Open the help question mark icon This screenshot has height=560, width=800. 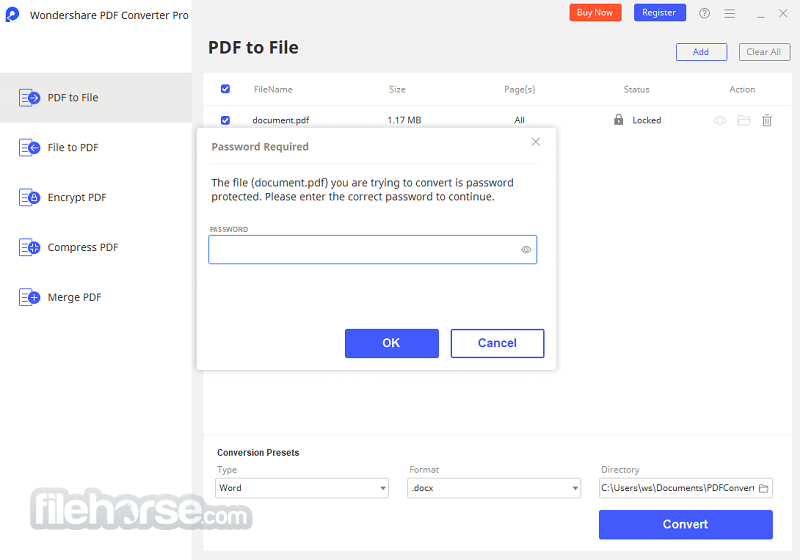(x=704, y=13)
